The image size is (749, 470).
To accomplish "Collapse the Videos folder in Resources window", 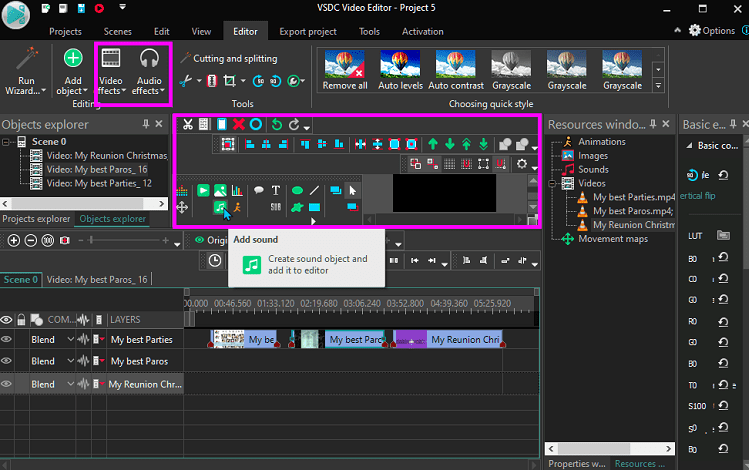I will tap(552, 183).
